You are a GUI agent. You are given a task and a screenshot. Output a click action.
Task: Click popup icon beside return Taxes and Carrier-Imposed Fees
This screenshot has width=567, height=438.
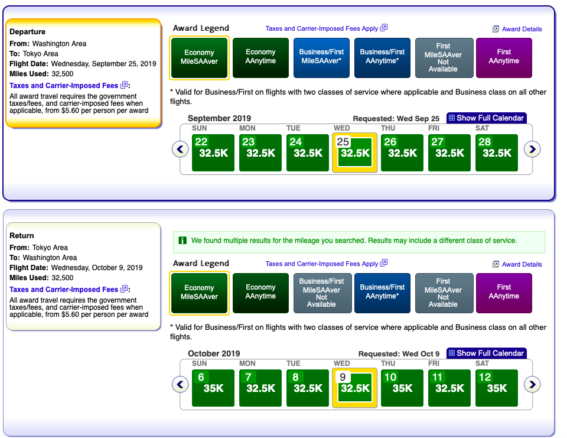(124, 289)
